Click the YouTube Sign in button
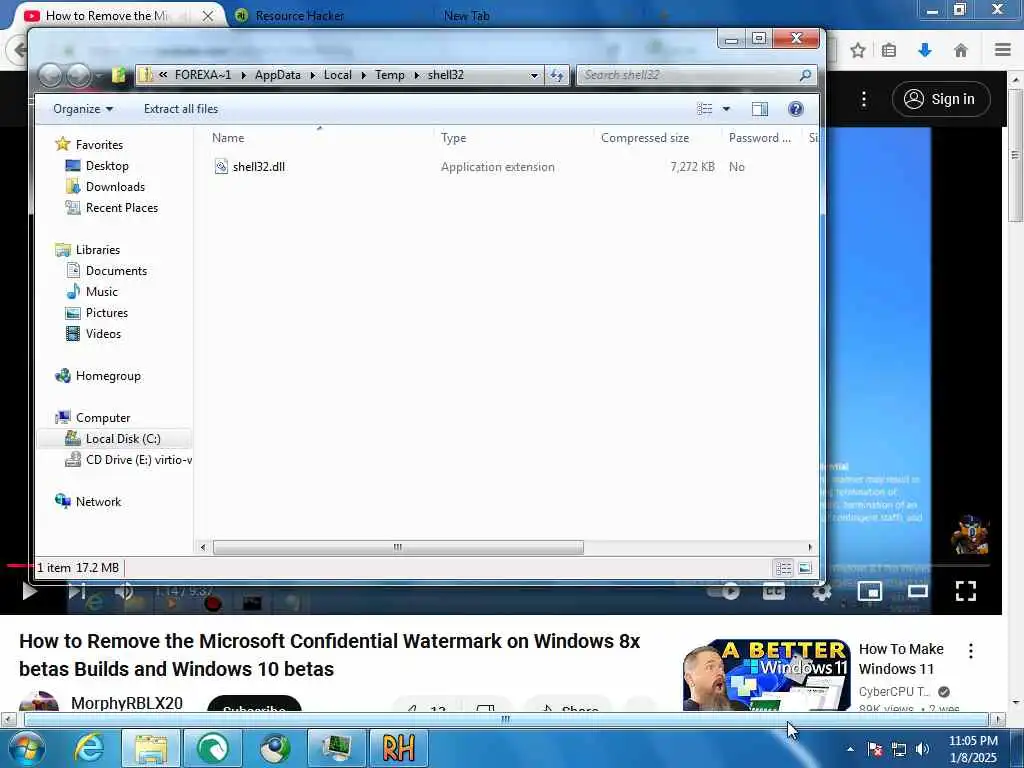 coord(940,99)
